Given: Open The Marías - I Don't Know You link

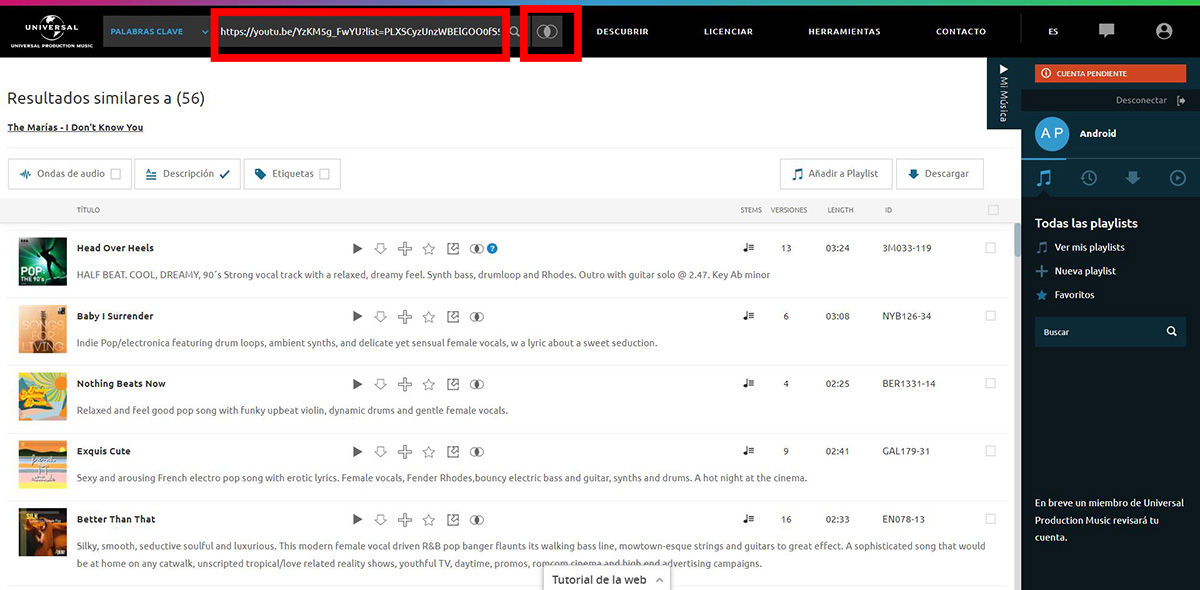Looking at the screenshot, I should click(x=75, y=127).
